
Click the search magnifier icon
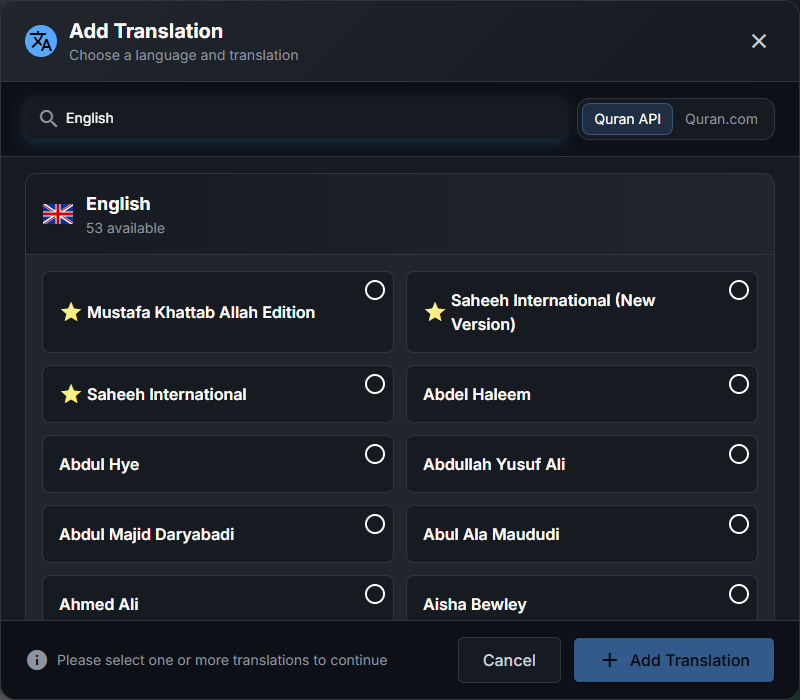[48, 118]
